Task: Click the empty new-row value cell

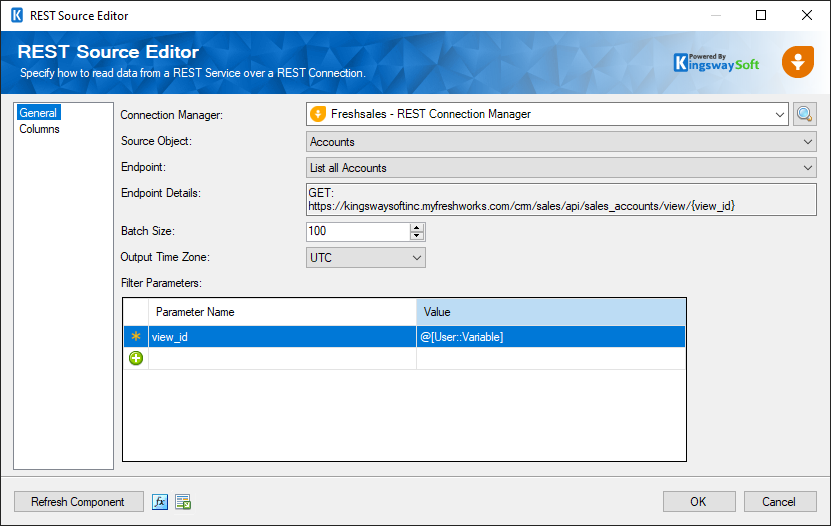Action: [x=551, y=358]
